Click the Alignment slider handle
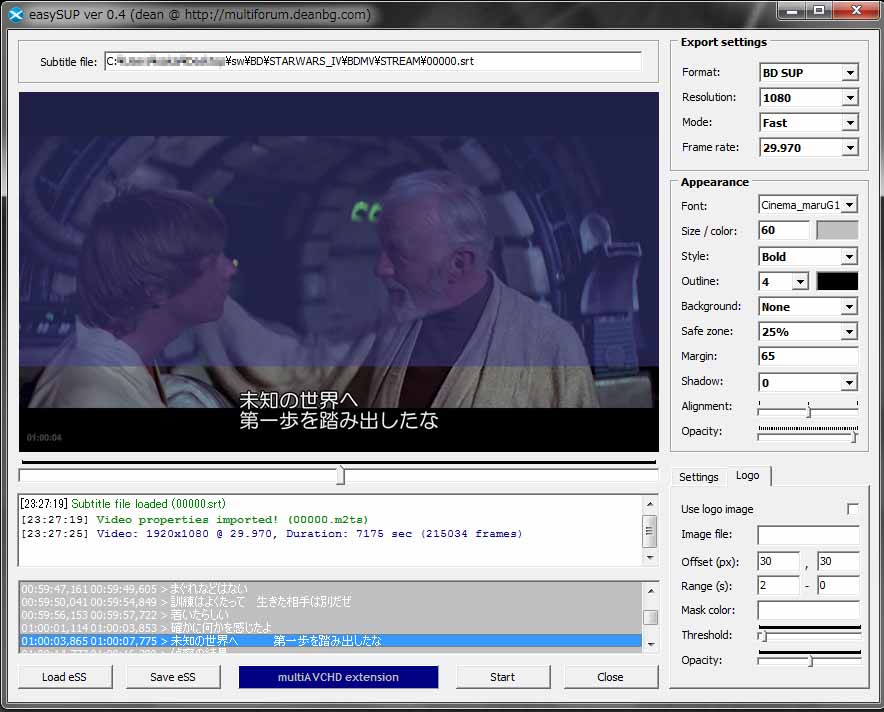Image resolution: width=884 pixels, height=712 pixels. point(808,410)
